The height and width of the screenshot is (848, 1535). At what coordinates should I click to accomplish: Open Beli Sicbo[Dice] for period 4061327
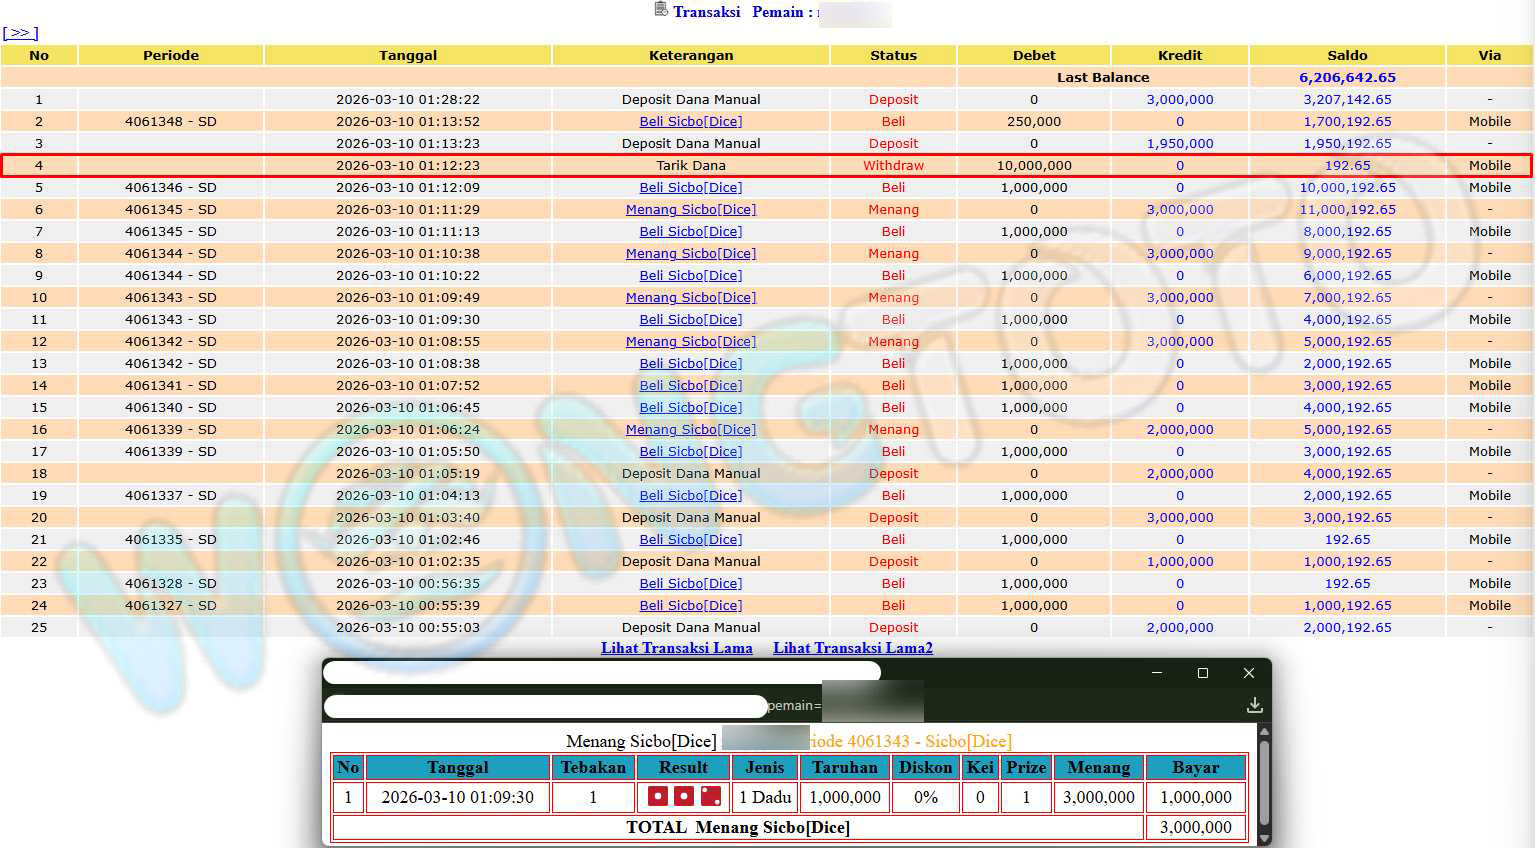coord(690,605)
